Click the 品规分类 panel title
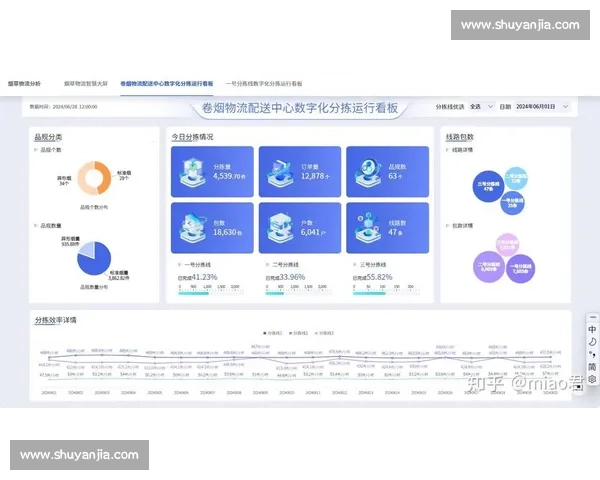The width and height of the screenshot is (600, 480). point(48,137)
